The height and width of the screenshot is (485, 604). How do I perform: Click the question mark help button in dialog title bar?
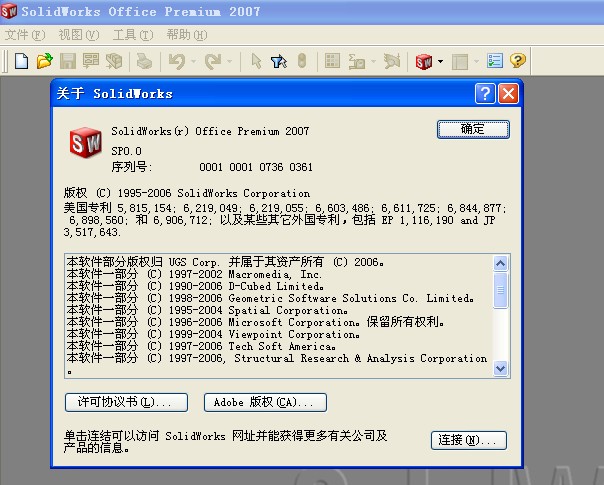485,94
